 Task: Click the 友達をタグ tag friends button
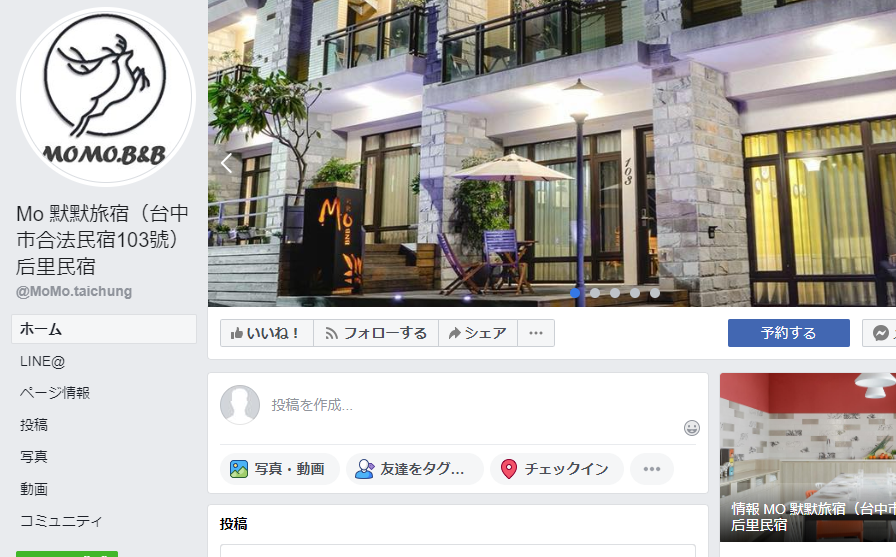point(415,469)
